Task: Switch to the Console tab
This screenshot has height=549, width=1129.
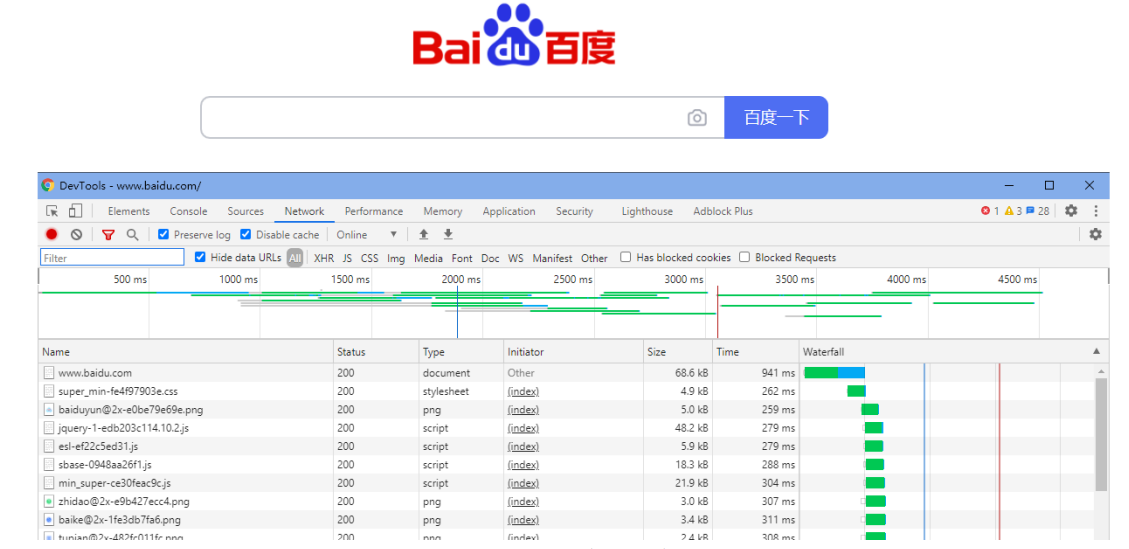Action: click(188, 211)
